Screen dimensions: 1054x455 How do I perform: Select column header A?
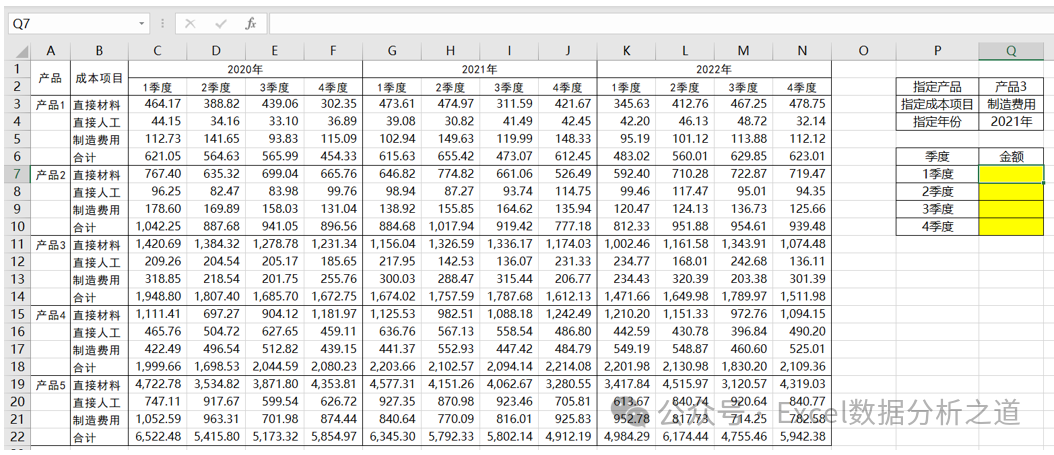[x=50, y=52]
